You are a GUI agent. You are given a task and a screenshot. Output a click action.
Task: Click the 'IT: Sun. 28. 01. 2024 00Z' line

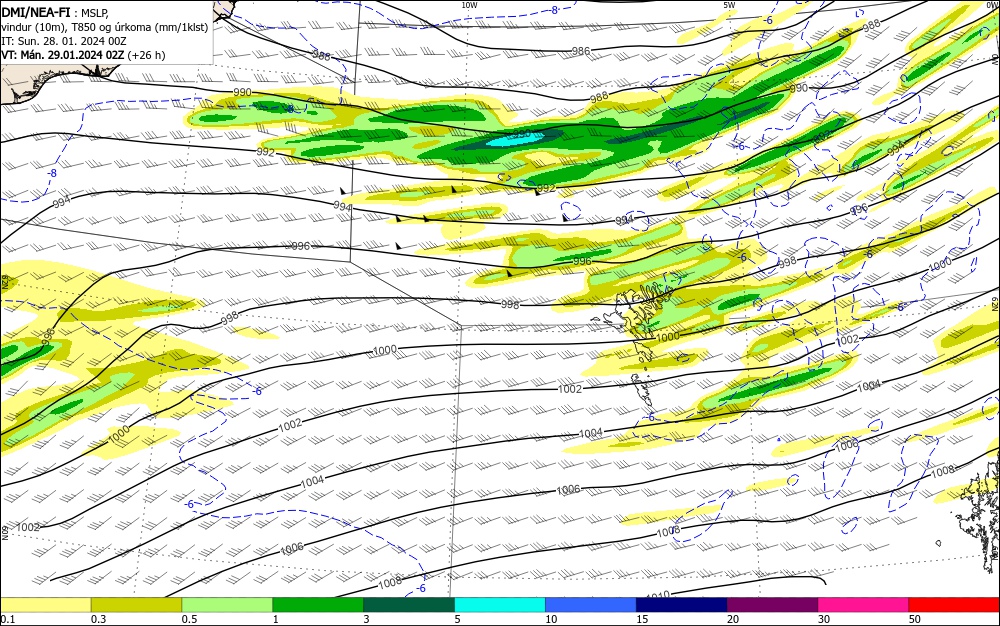coord(64,41)
